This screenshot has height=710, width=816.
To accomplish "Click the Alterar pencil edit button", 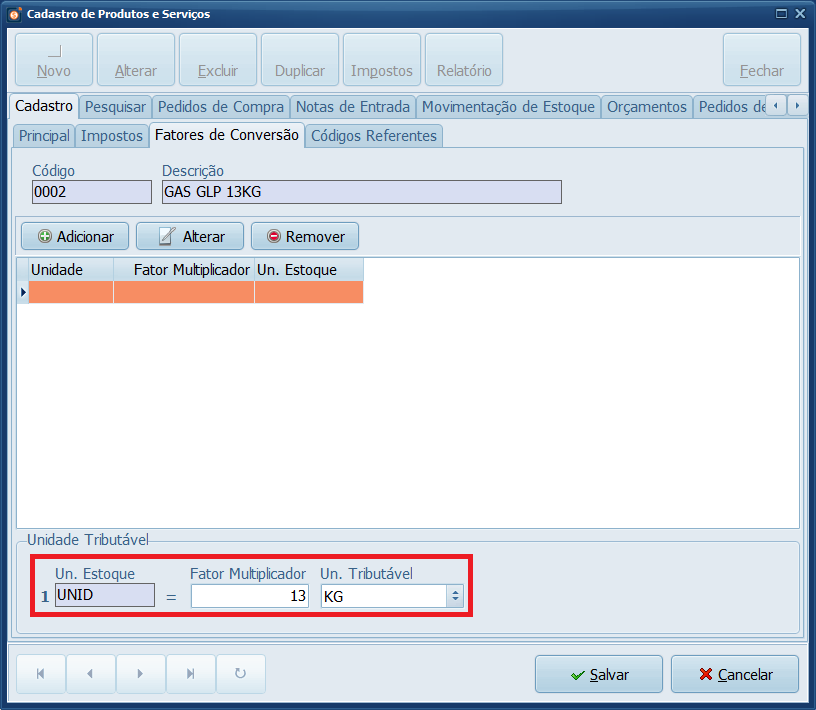I will click(x=190, y=236).
